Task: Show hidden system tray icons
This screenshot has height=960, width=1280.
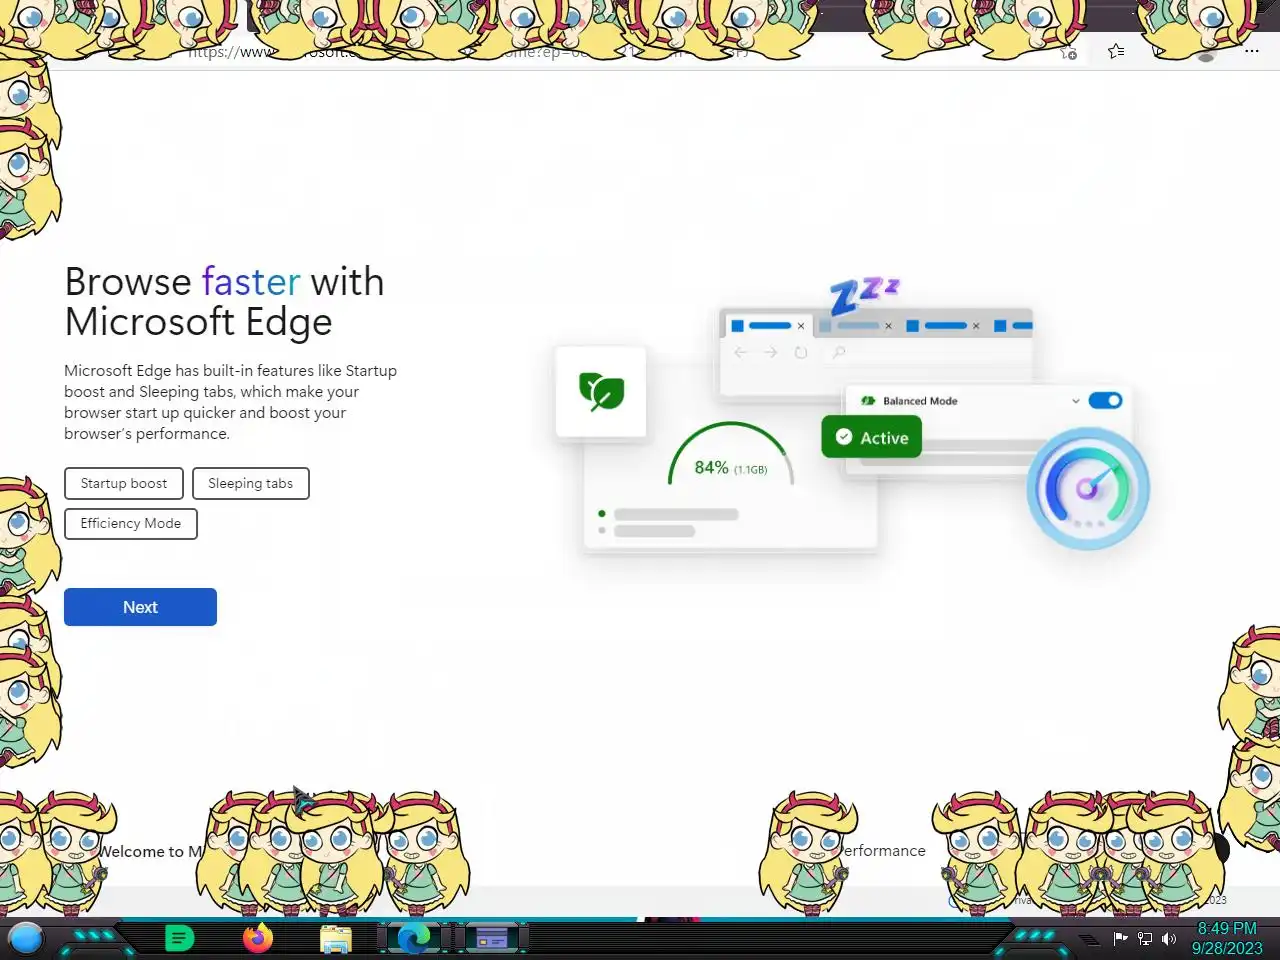Action: [x=1088, y=939]
